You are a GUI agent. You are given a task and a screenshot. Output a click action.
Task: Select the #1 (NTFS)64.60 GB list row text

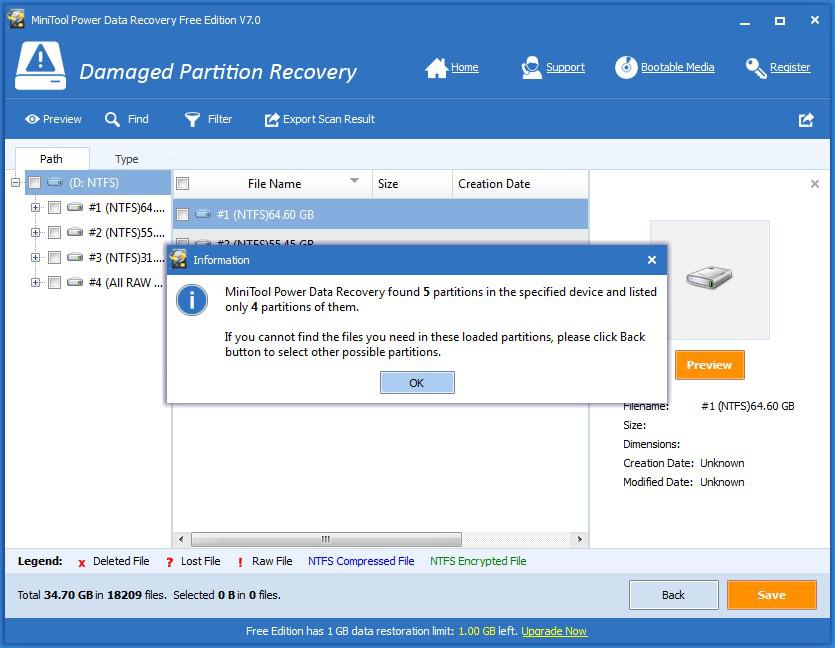[x=265, y=214]
